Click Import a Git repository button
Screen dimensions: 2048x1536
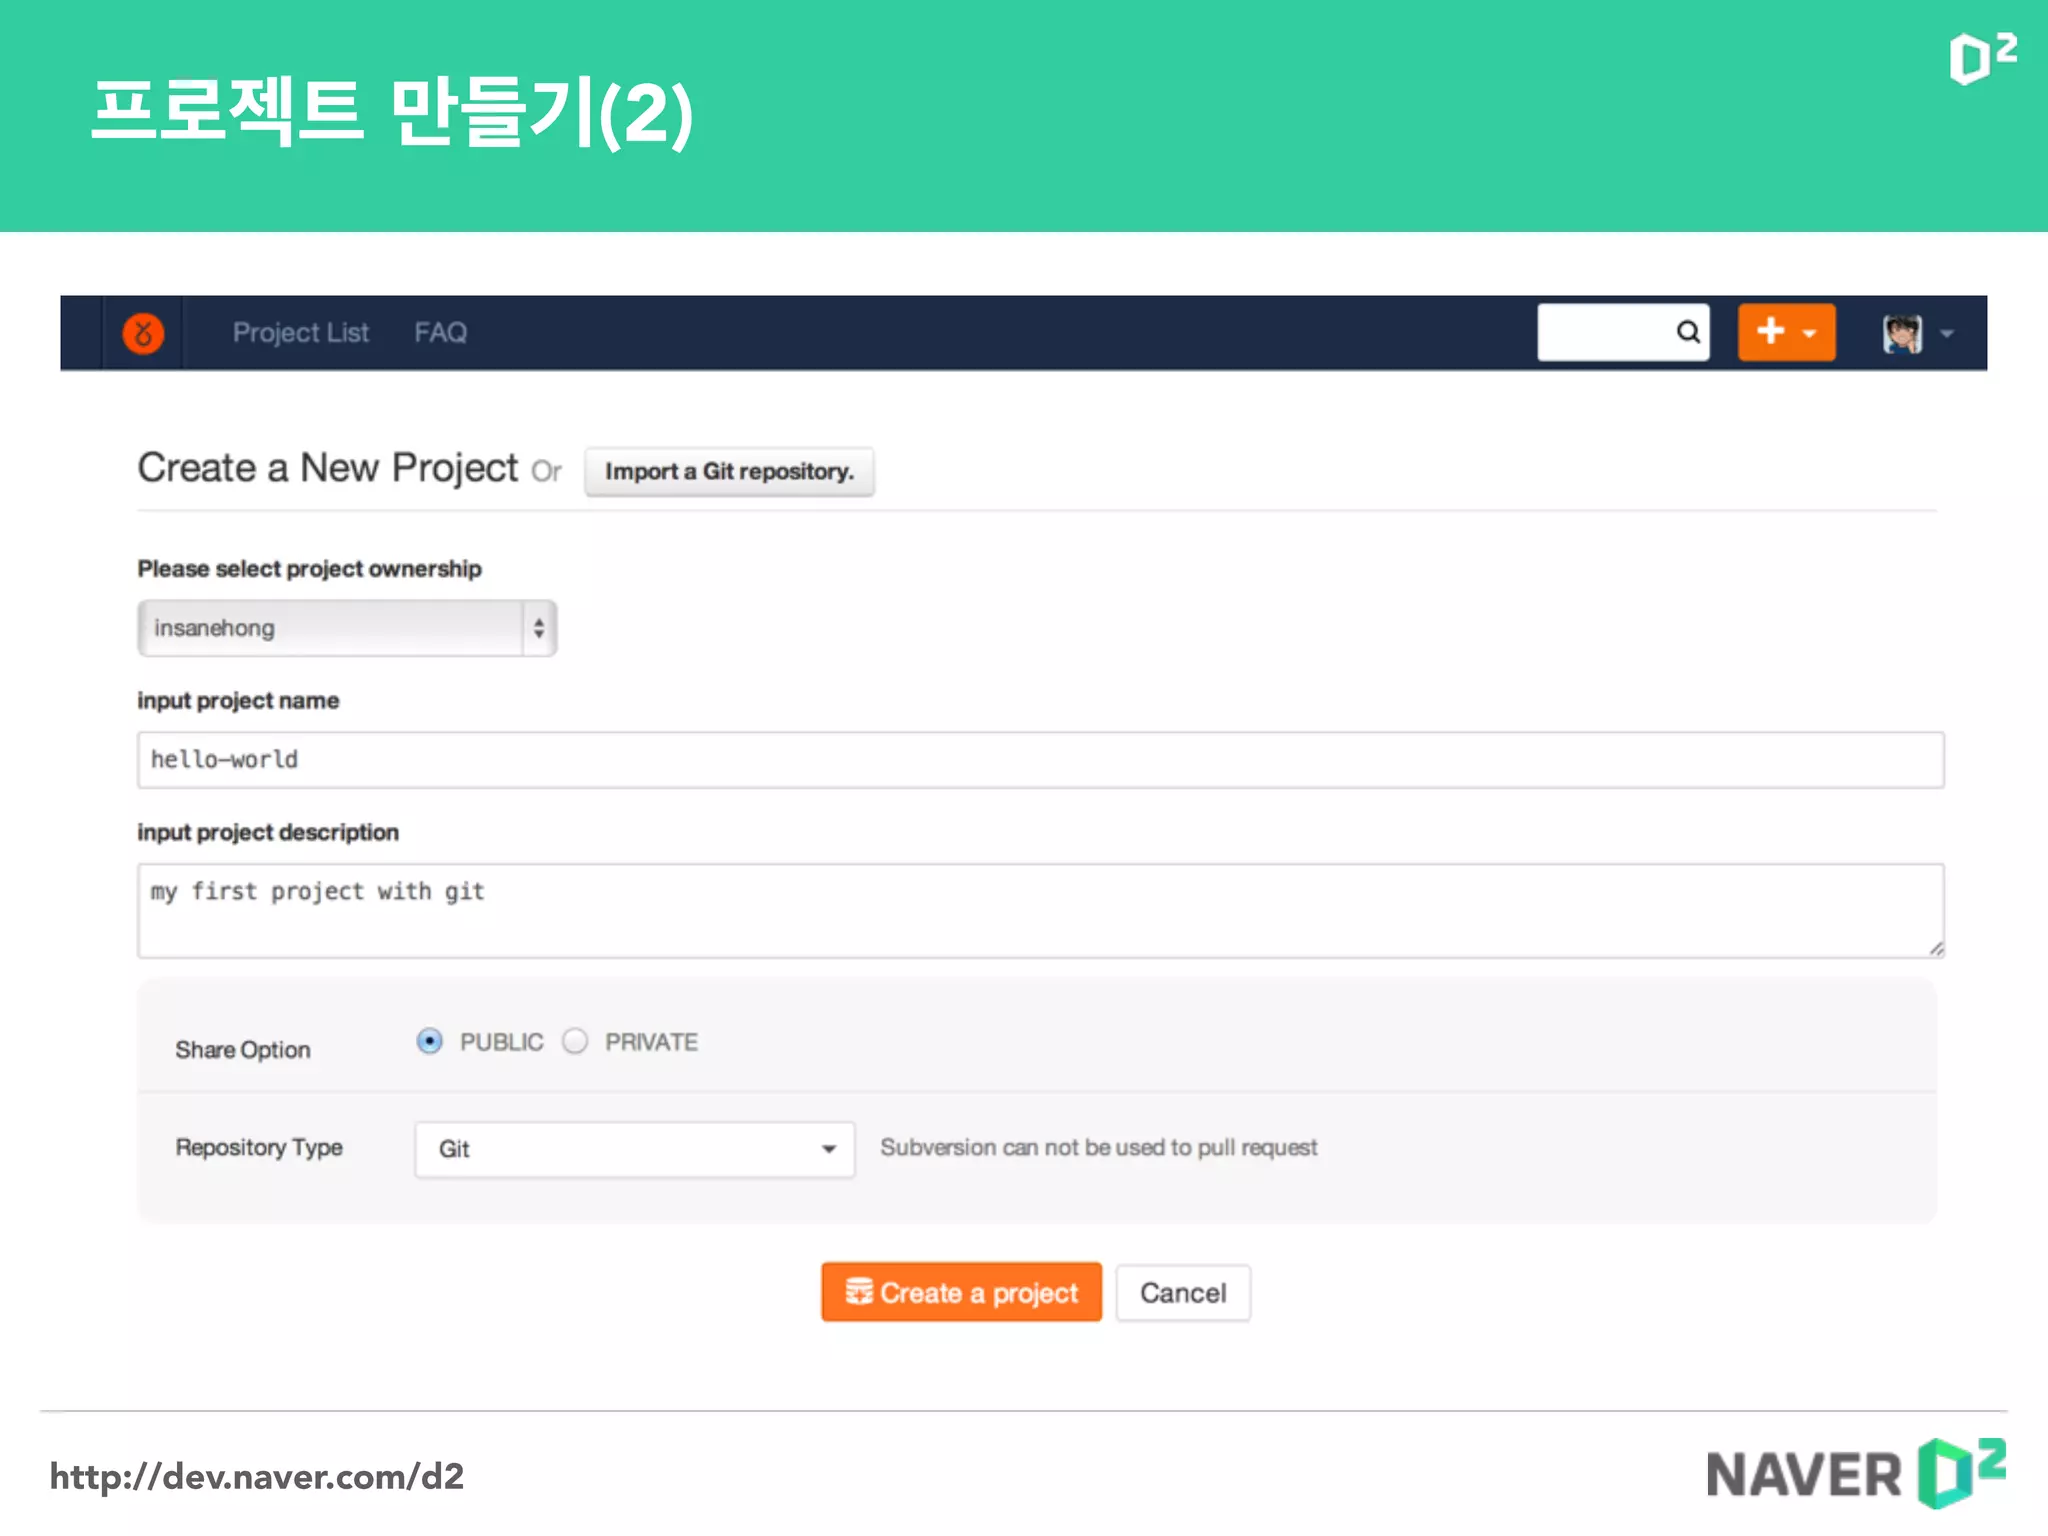(730, 471)
